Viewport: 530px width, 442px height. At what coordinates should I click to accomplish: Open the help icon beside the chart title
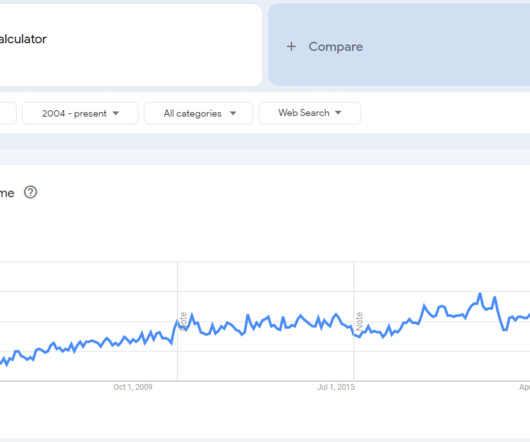pyautogui.click(x=30, y=193)
